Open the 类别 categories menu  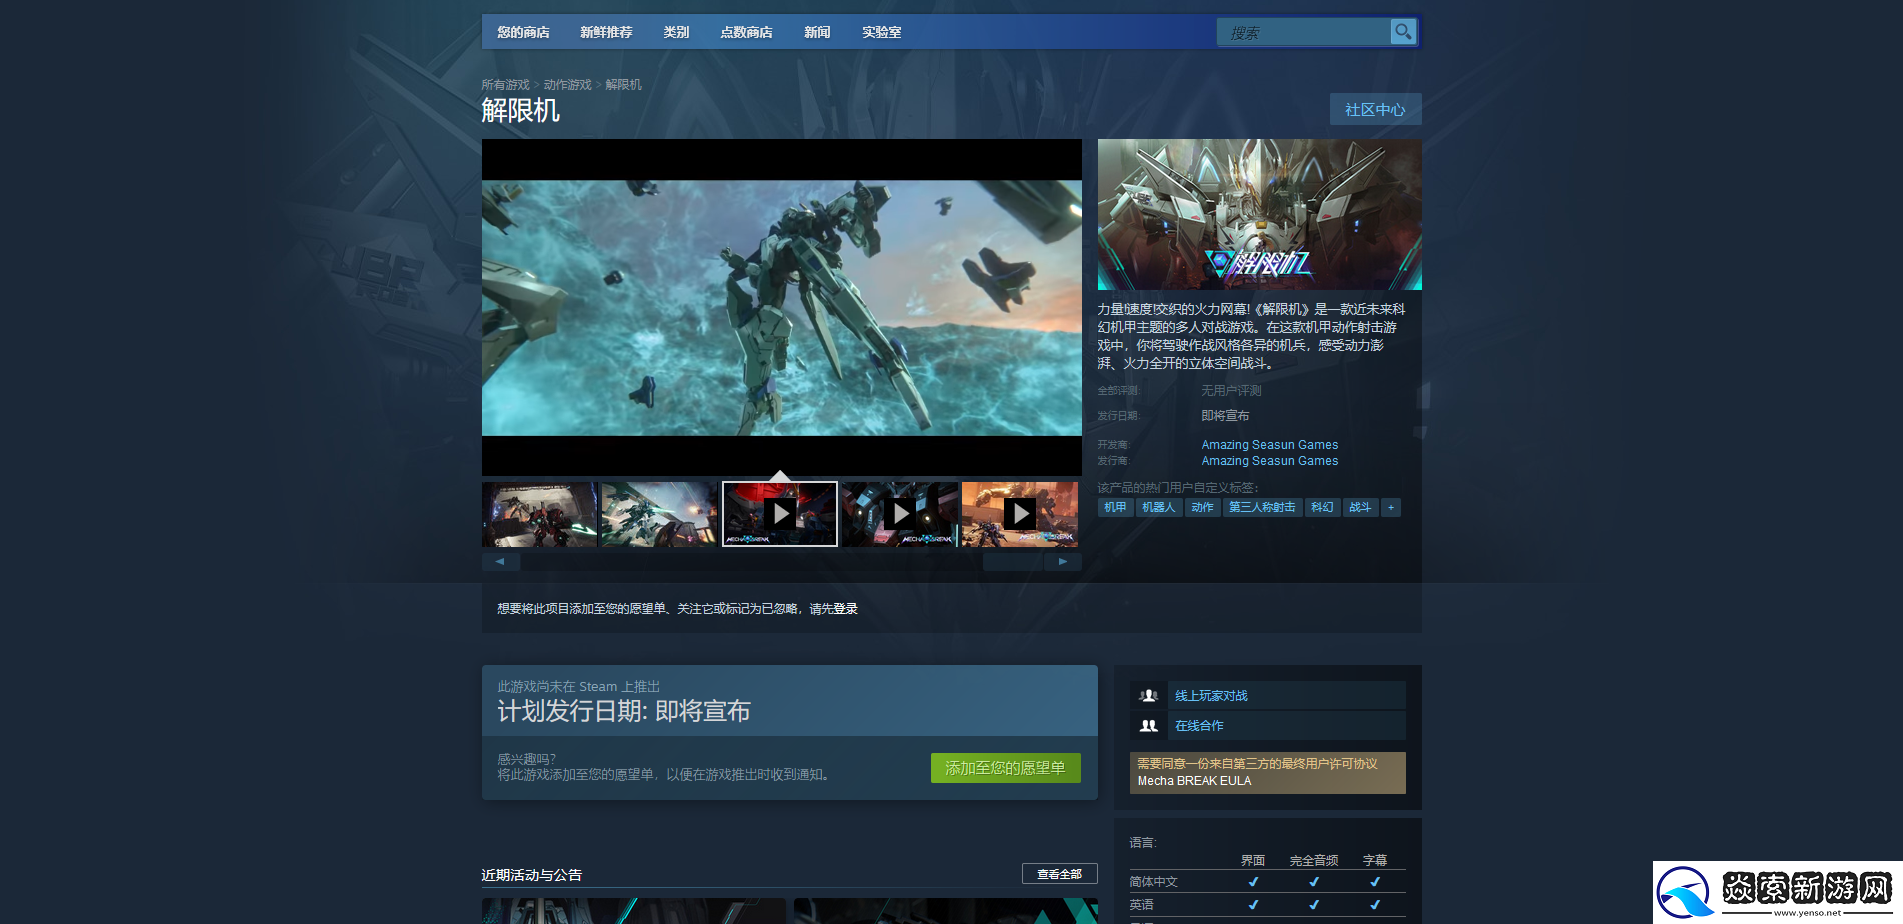[x=676, y=32]
